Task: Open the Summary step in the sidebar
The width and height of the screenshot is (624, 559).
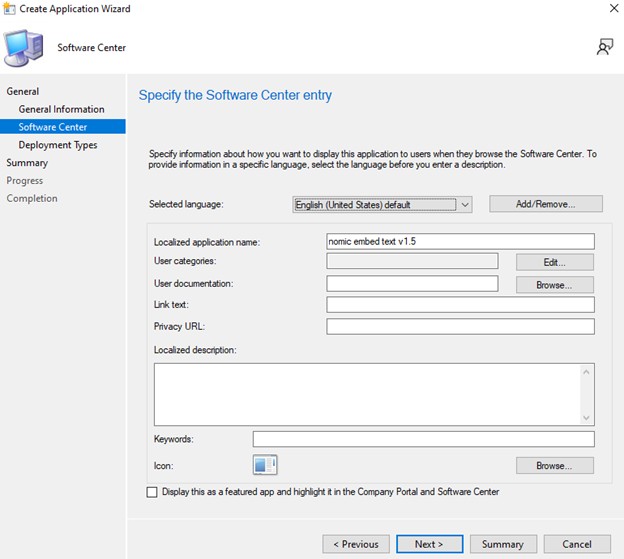Action: tap(27, 163)
